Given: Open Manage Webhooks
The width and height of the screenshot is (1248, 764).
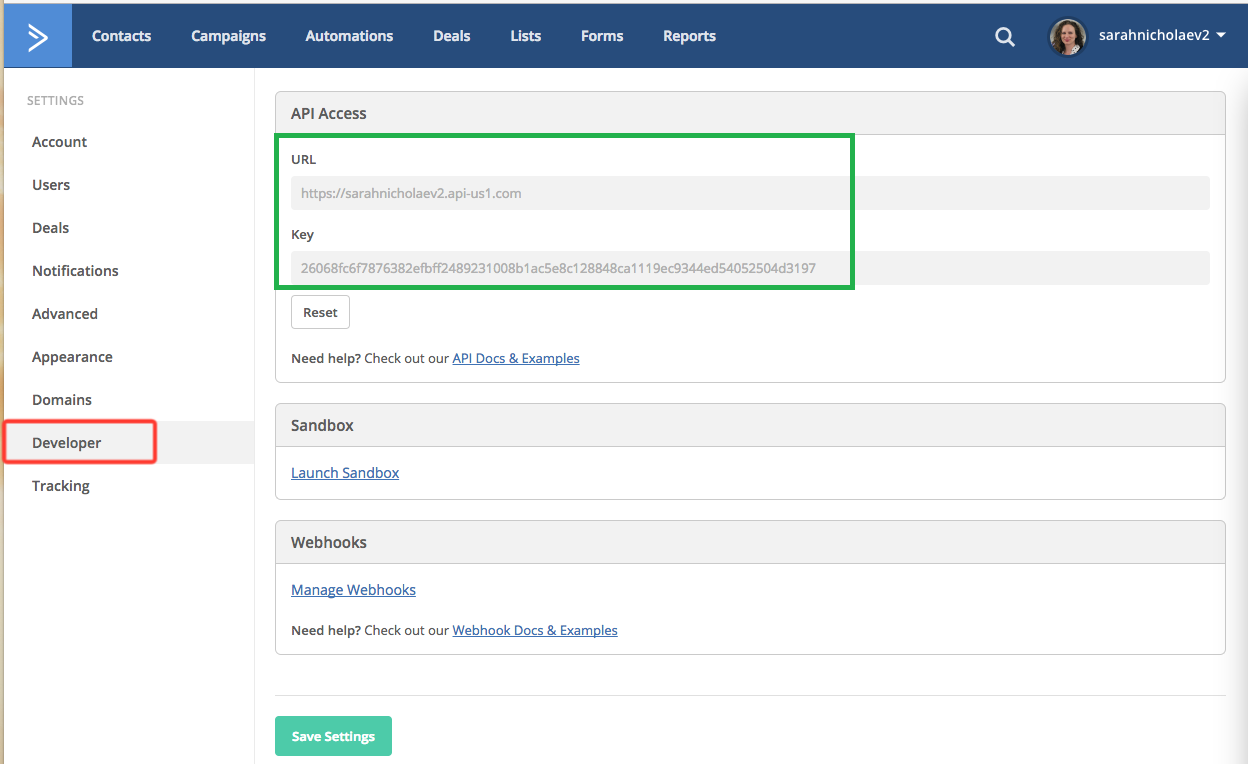Looking at the screenshot, I should click(x=353, y=589).
